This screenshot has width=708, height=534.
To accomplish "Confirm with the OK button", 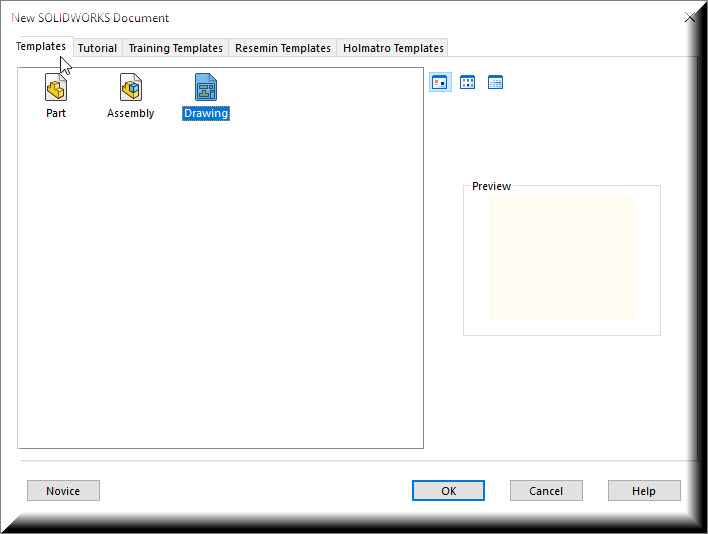I will pos(448,491).
